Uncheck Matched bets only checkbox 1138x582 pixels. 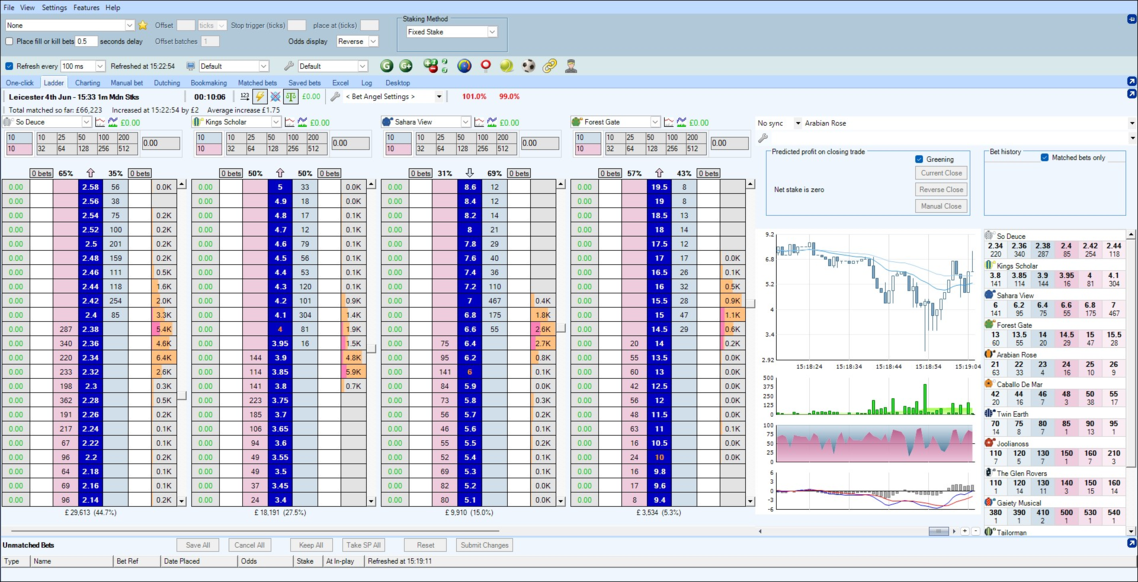pos(1045,157)
